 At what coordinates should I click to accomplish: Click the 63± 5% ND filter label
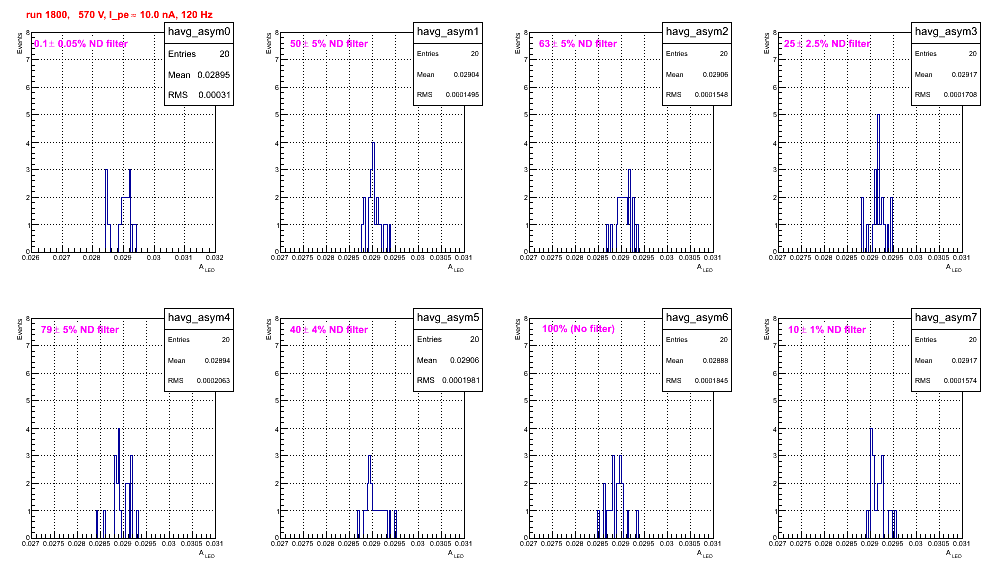tap(578, 44)
